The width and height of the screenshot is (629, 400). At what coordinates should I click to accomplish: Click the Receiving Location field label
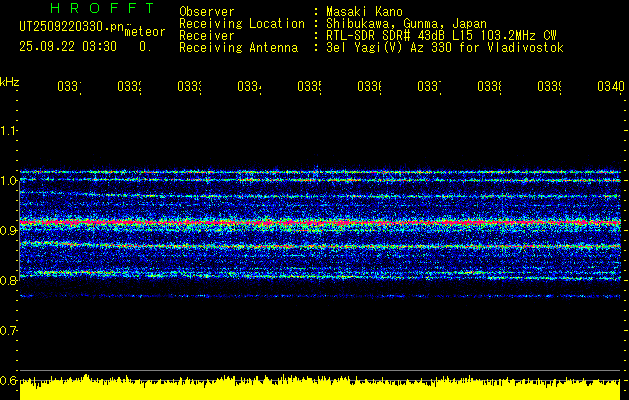pyautogui.click(x=242, y=23)
